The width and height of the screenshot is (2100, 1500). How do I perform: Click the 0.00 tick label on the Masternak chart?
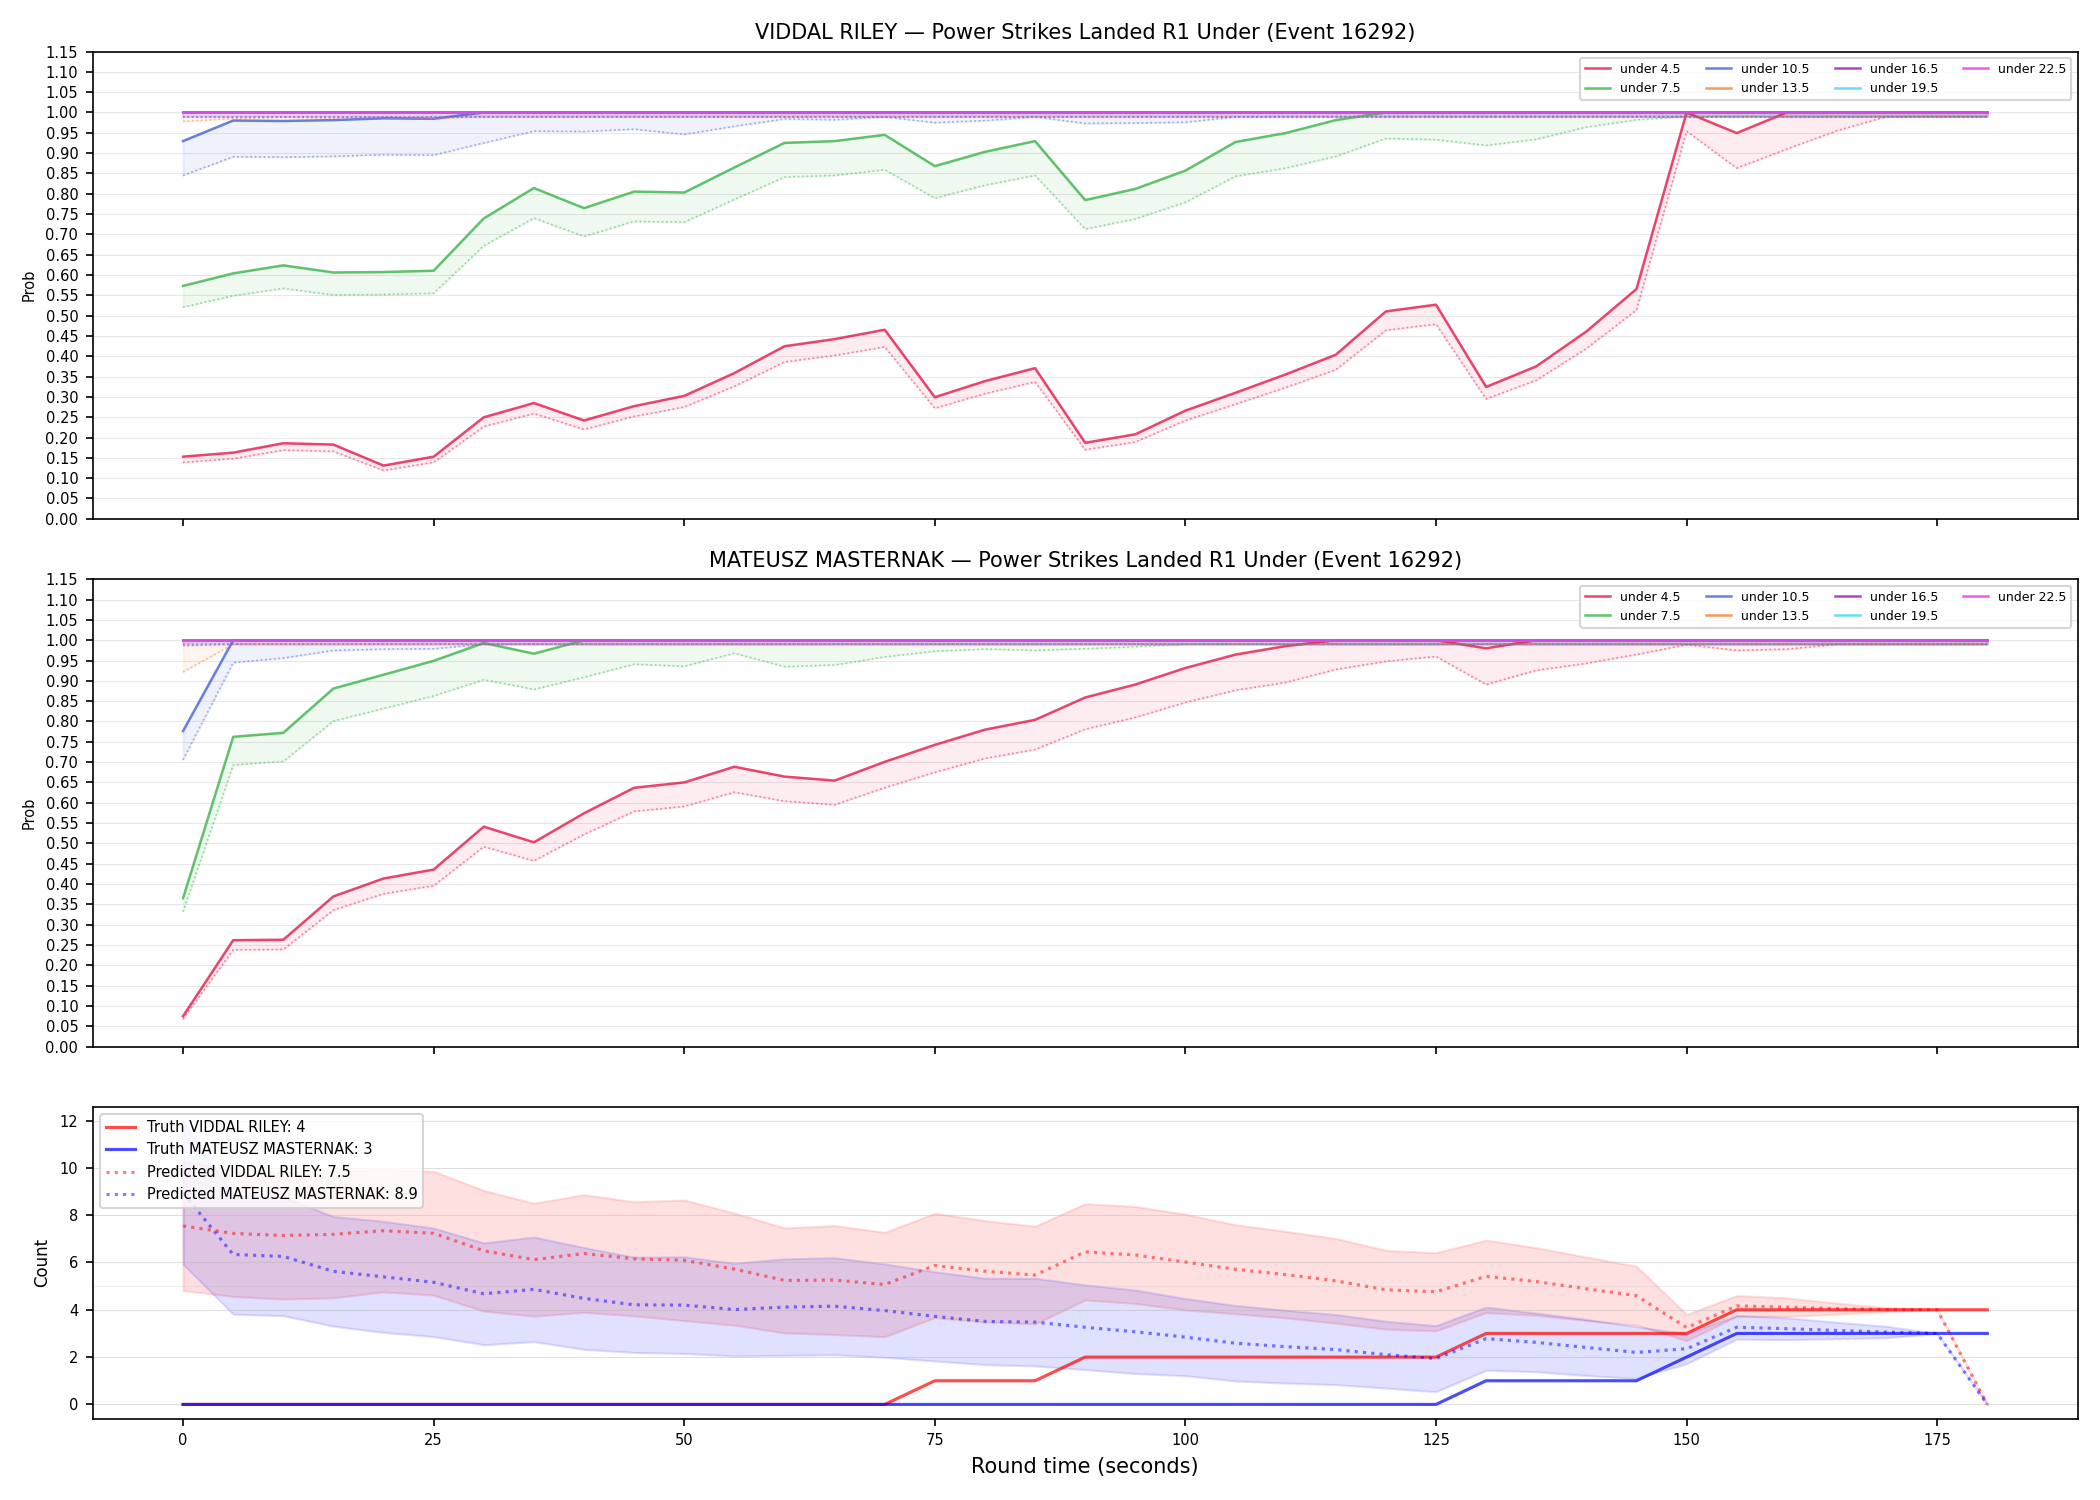(62, 1047)
